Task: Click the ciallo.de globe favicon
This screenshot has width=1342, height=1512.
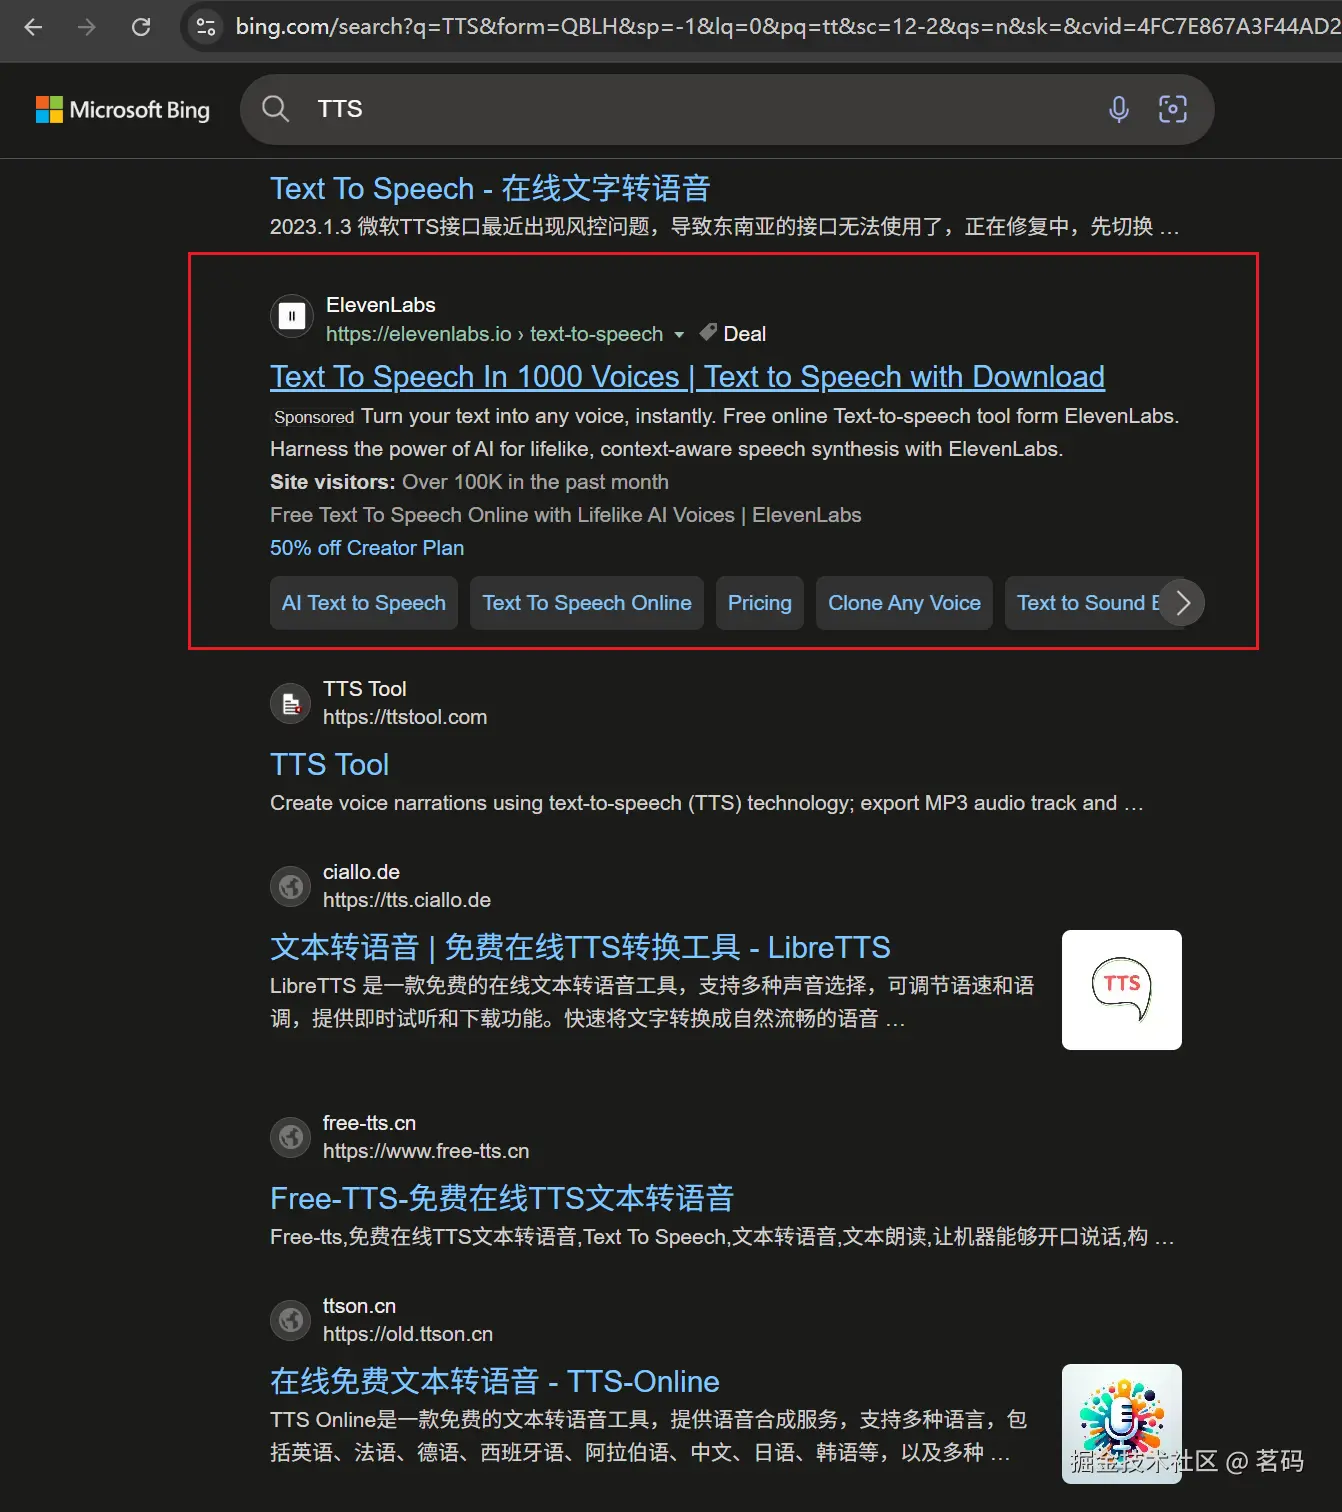Action: tap(291, 886)
